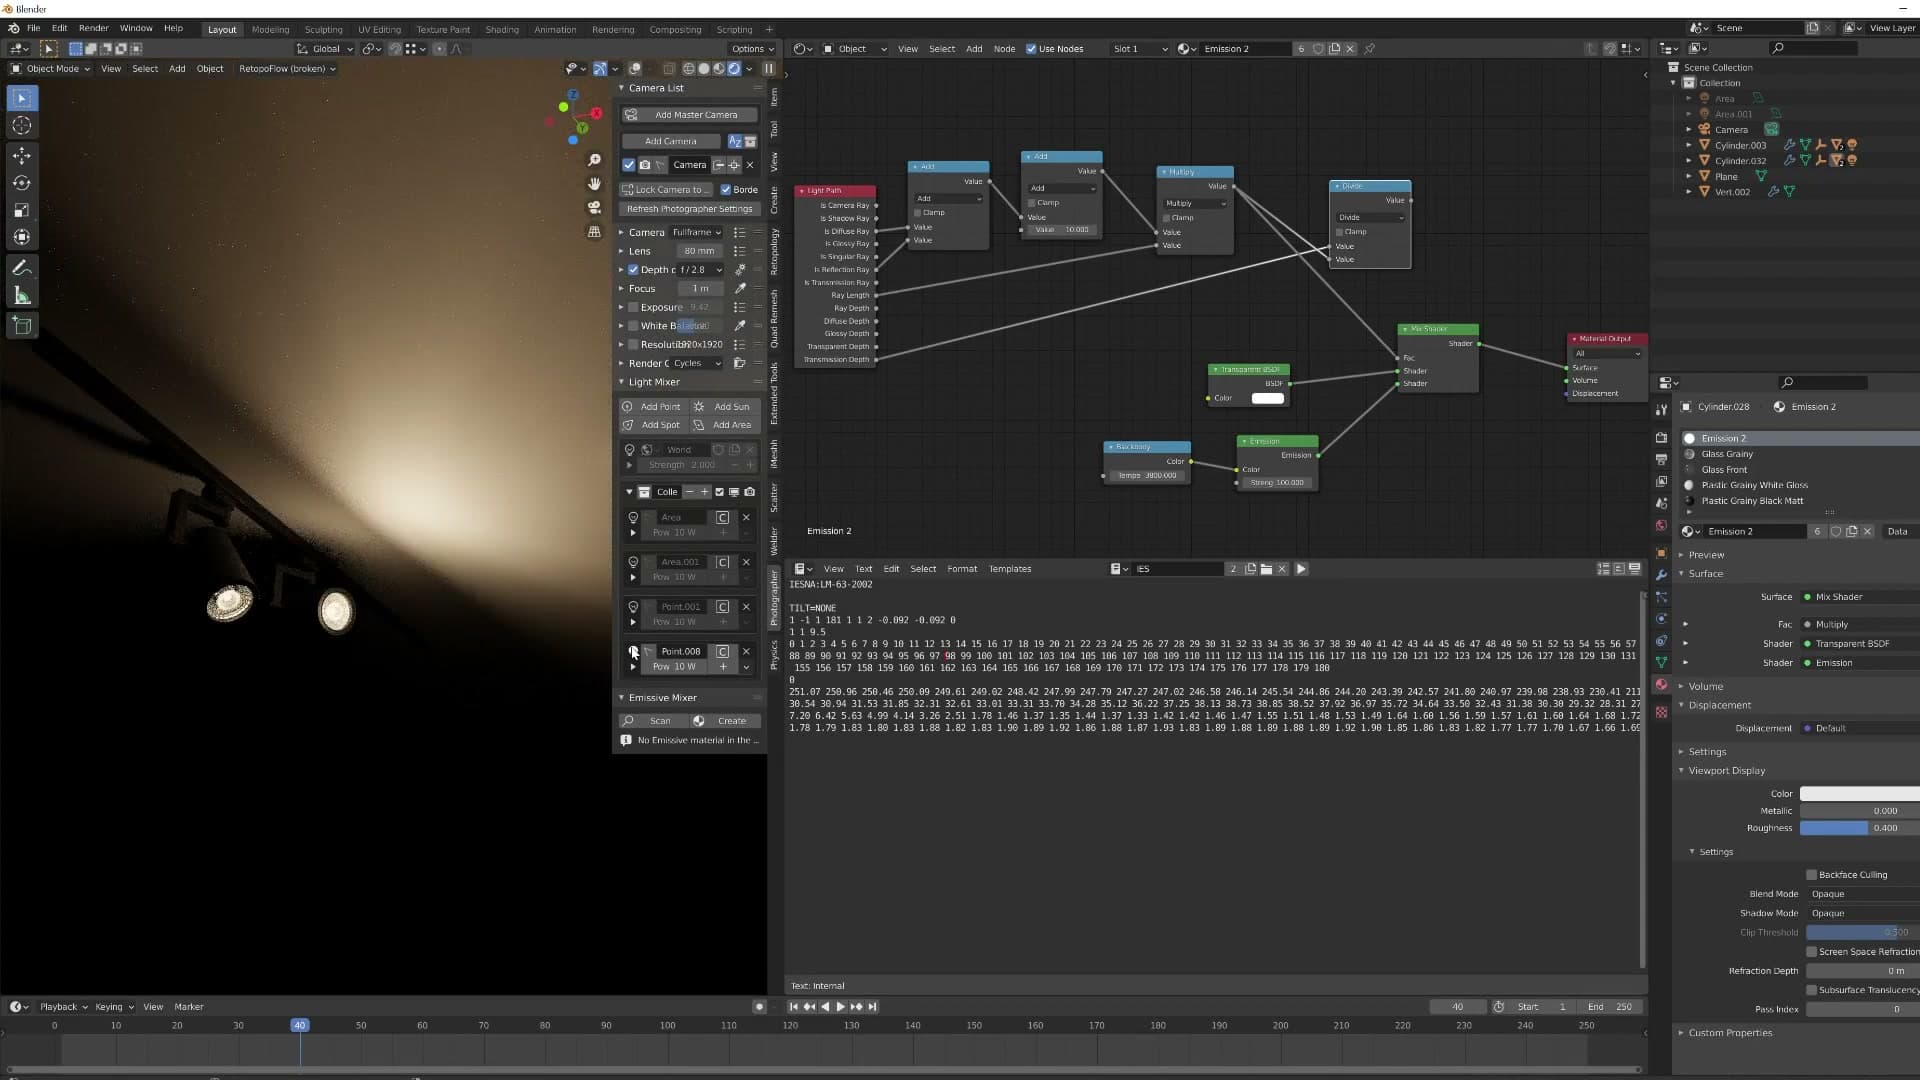Open the Templates menu in text editor
This screenshot has height=1080, width=1920.
(1010, 569)
